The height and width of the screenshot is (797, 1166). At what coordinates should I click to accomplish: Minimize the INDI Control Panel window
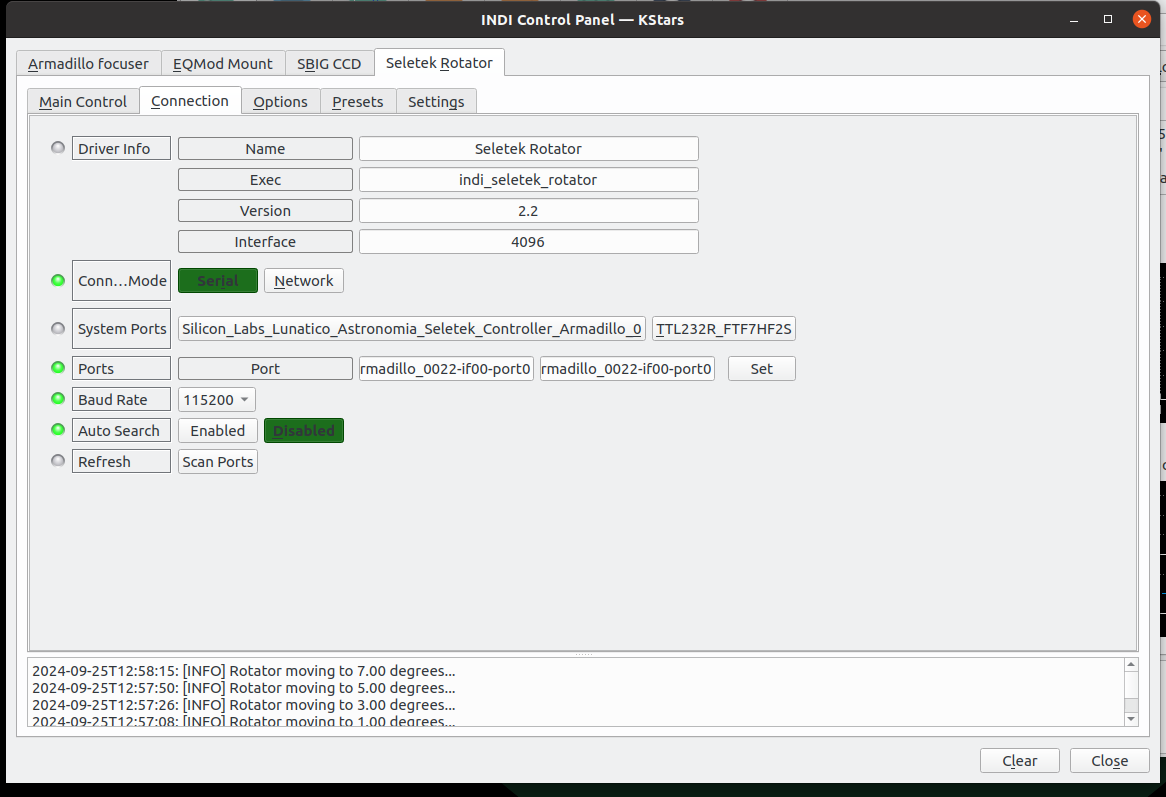tap(1074, 19)
